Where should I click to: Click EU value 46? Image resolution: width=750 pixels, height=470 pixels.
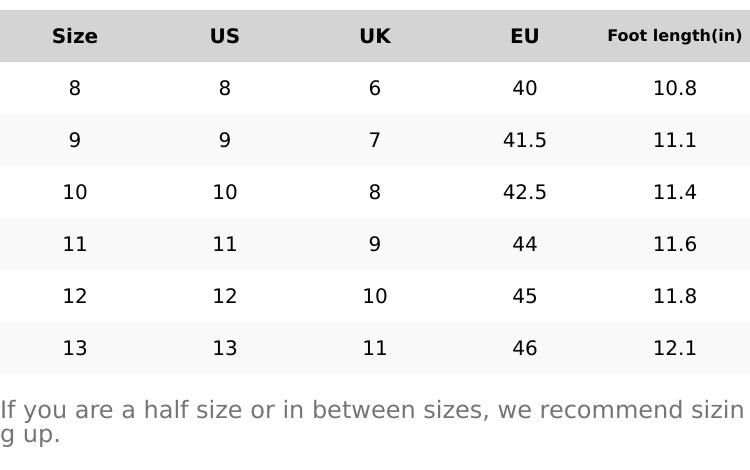coord(525,349)
